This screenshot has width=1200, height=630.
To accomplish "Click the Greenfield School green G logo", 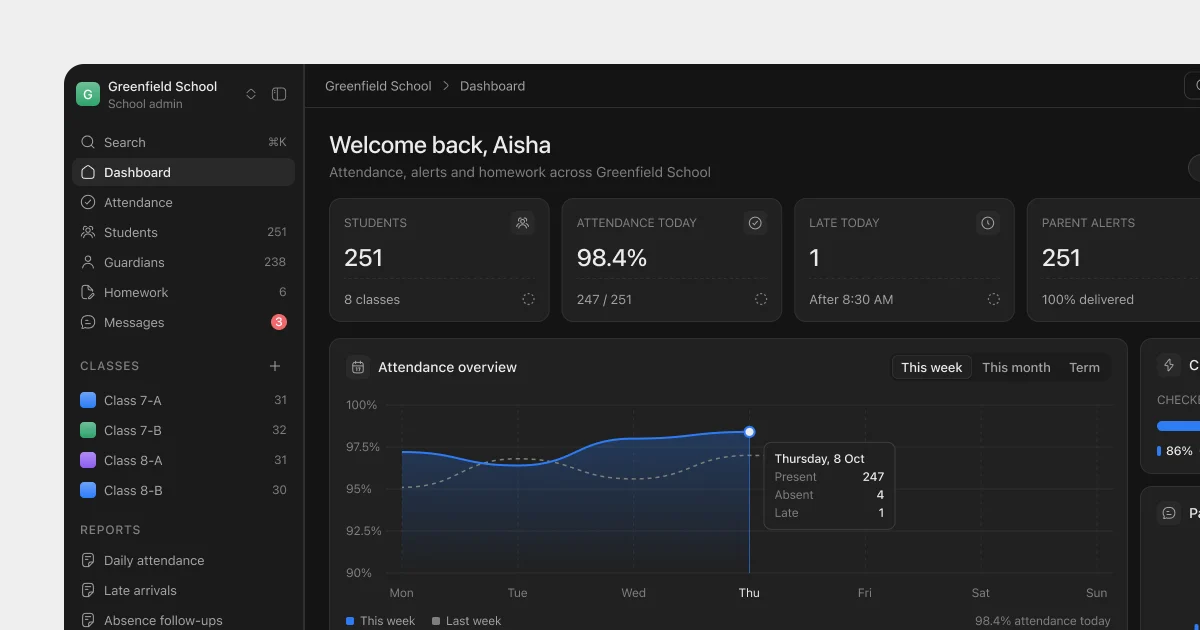I will click(x=88, y=94).
